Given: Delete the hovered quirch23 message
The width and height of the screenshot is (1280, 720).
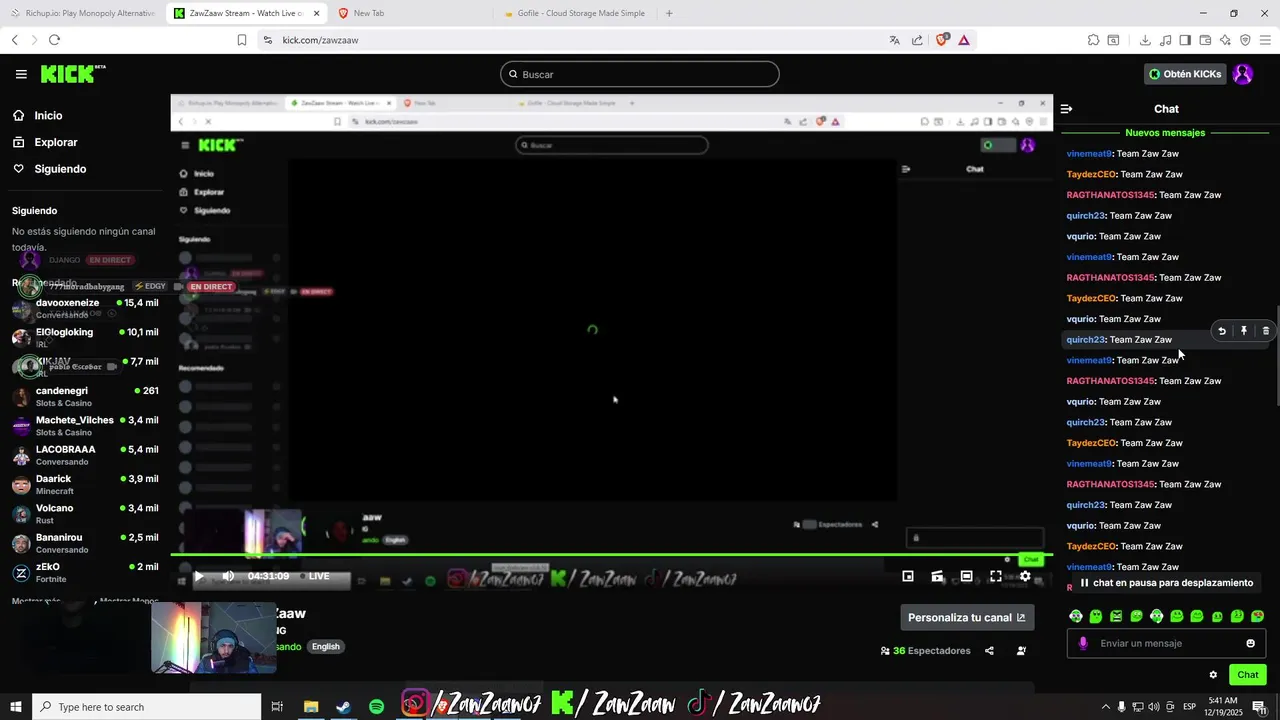Looking at the screenshot, I should 1266,331.
